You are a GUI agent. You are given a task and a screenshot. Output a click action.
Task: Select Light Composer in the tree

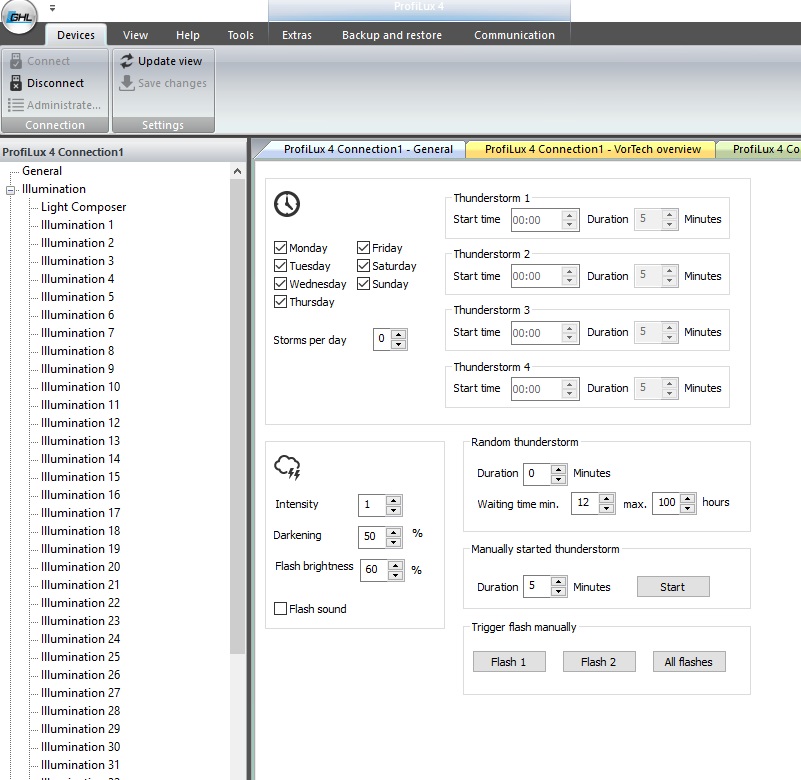point(83,207)
